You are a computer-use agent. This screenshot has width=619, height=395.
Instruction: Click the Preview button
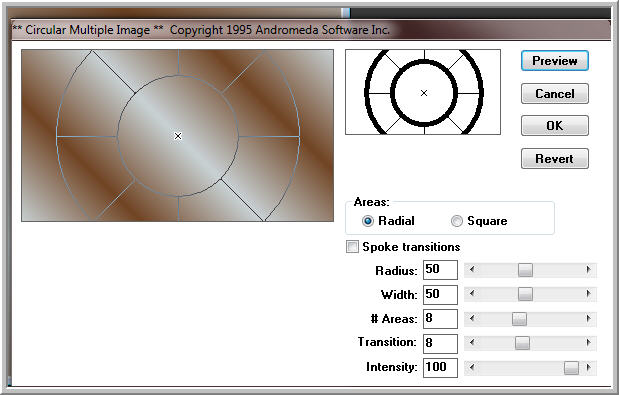tap(555, 61)
